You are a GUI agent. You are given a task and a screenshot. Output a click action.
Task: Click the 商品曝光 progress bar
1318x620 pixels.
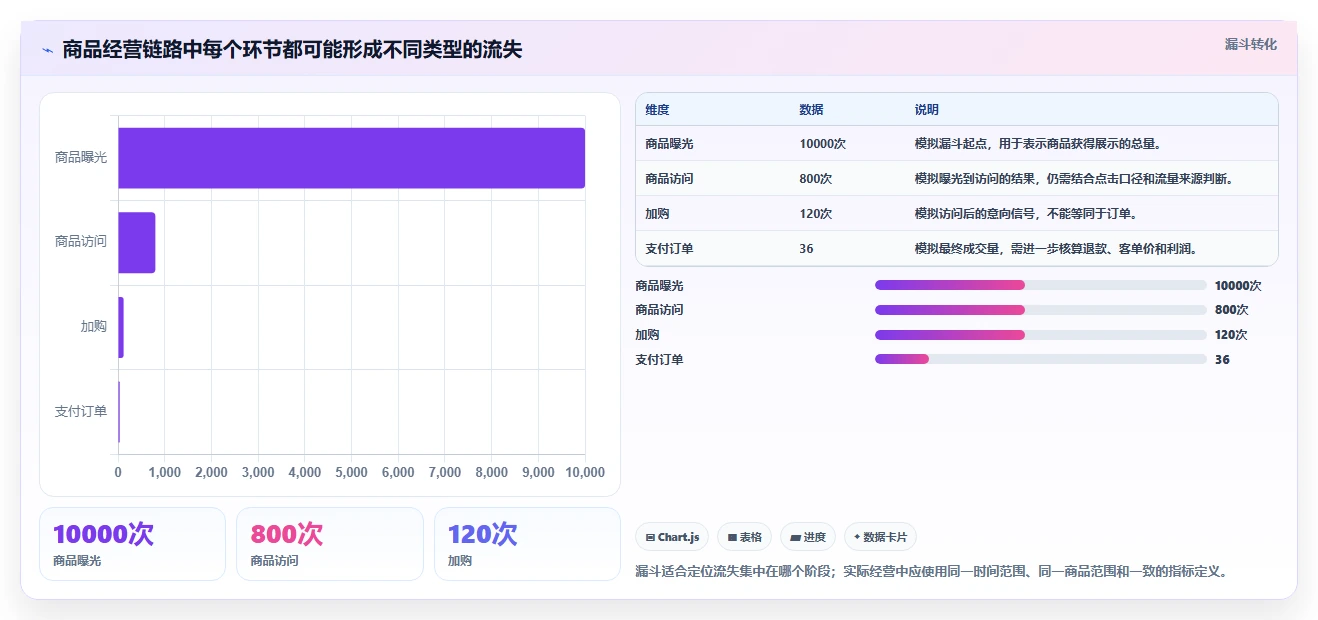1041,285
